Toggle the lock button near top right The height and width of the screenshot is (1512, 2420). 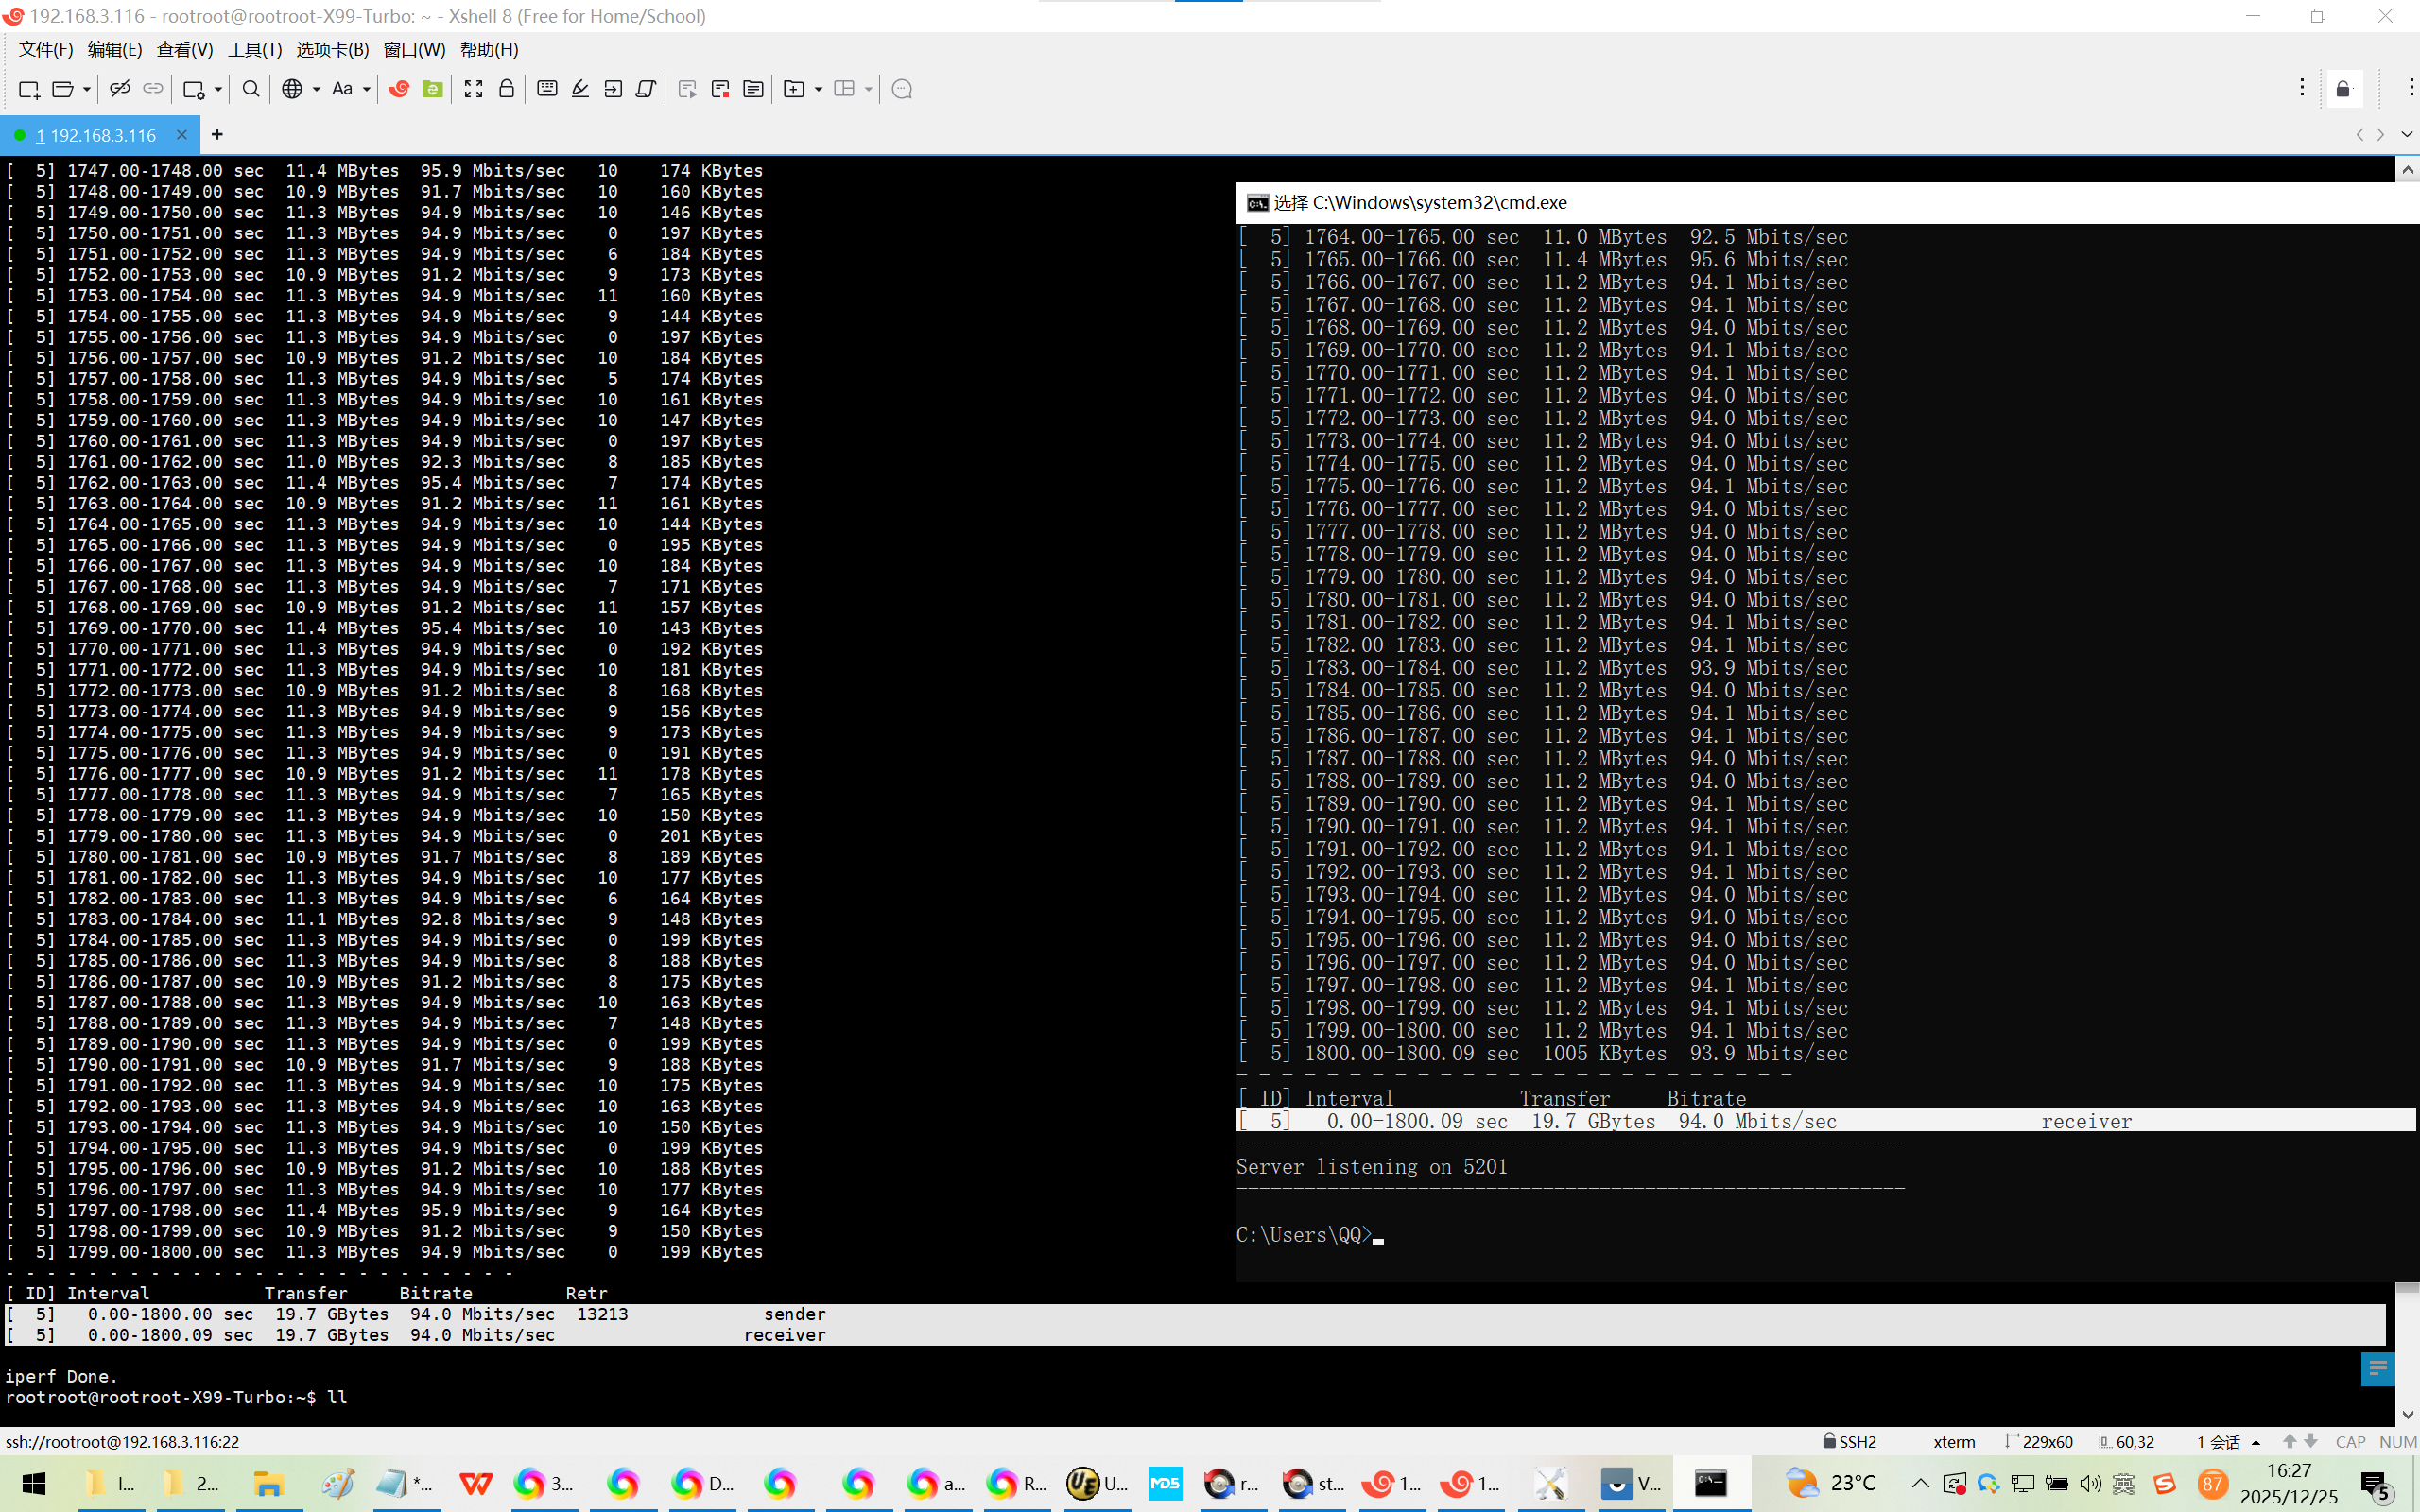point(2343,89)
